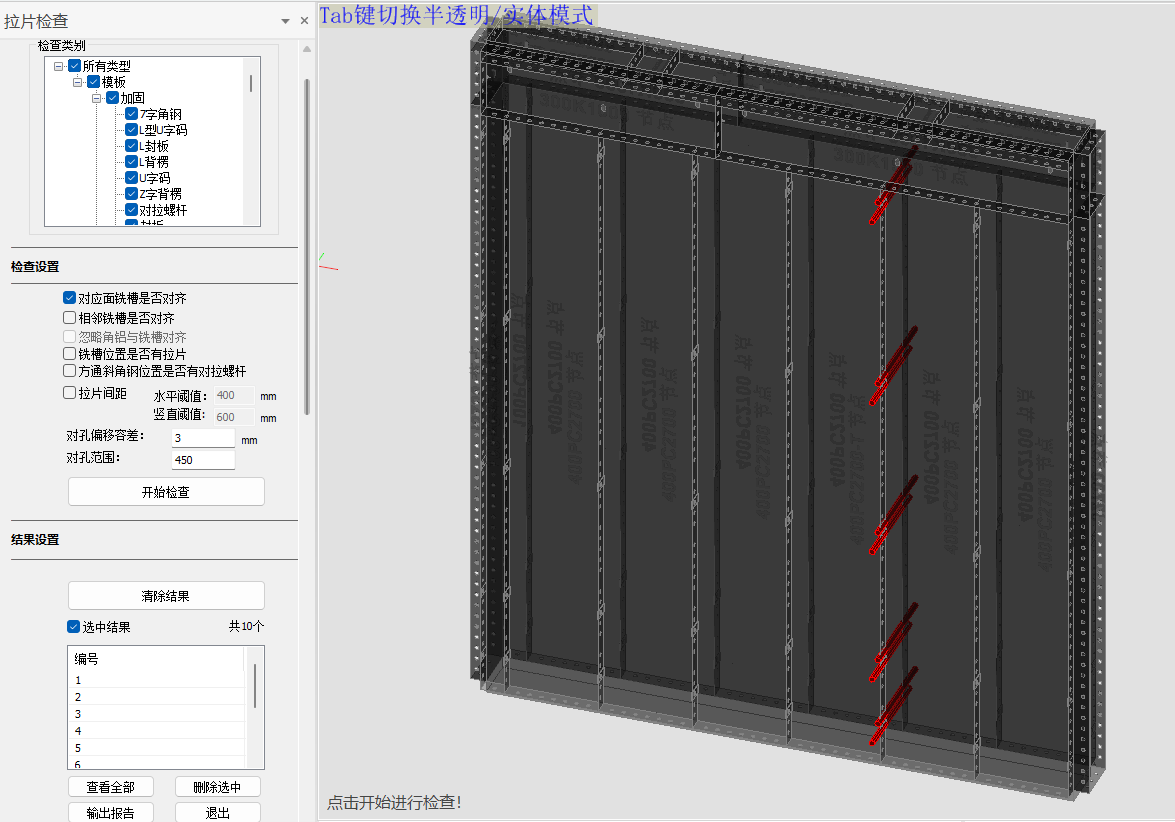1175x822 pixels.
Task: Toggle the 选中结果 checkbox
Action: [73, 627]
